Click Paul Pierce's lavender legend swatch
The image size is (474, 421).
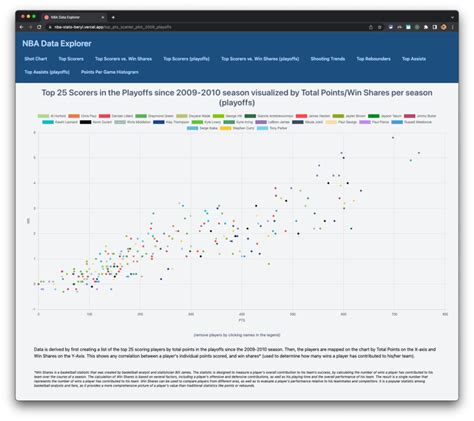[x=365, y=122]
